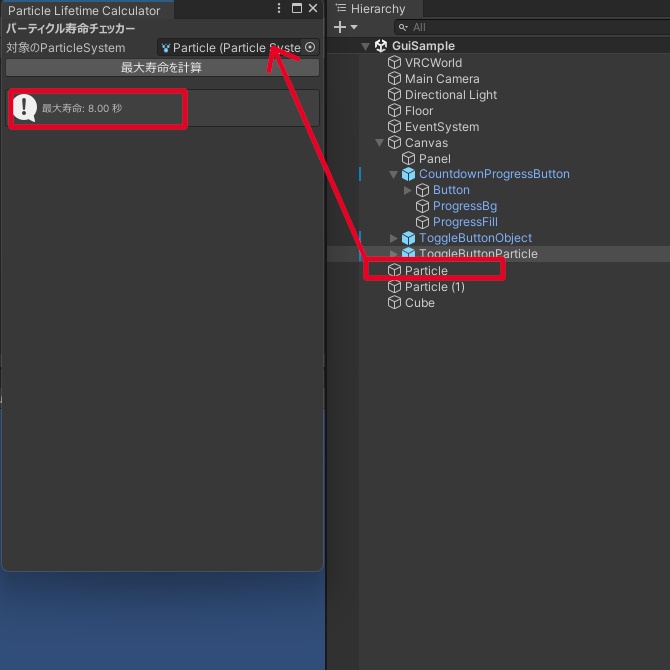Image resolution: width=670 pixels, height=670 pixels.
Task: Click the cube icon beside Panel
Action: [408, 159]
